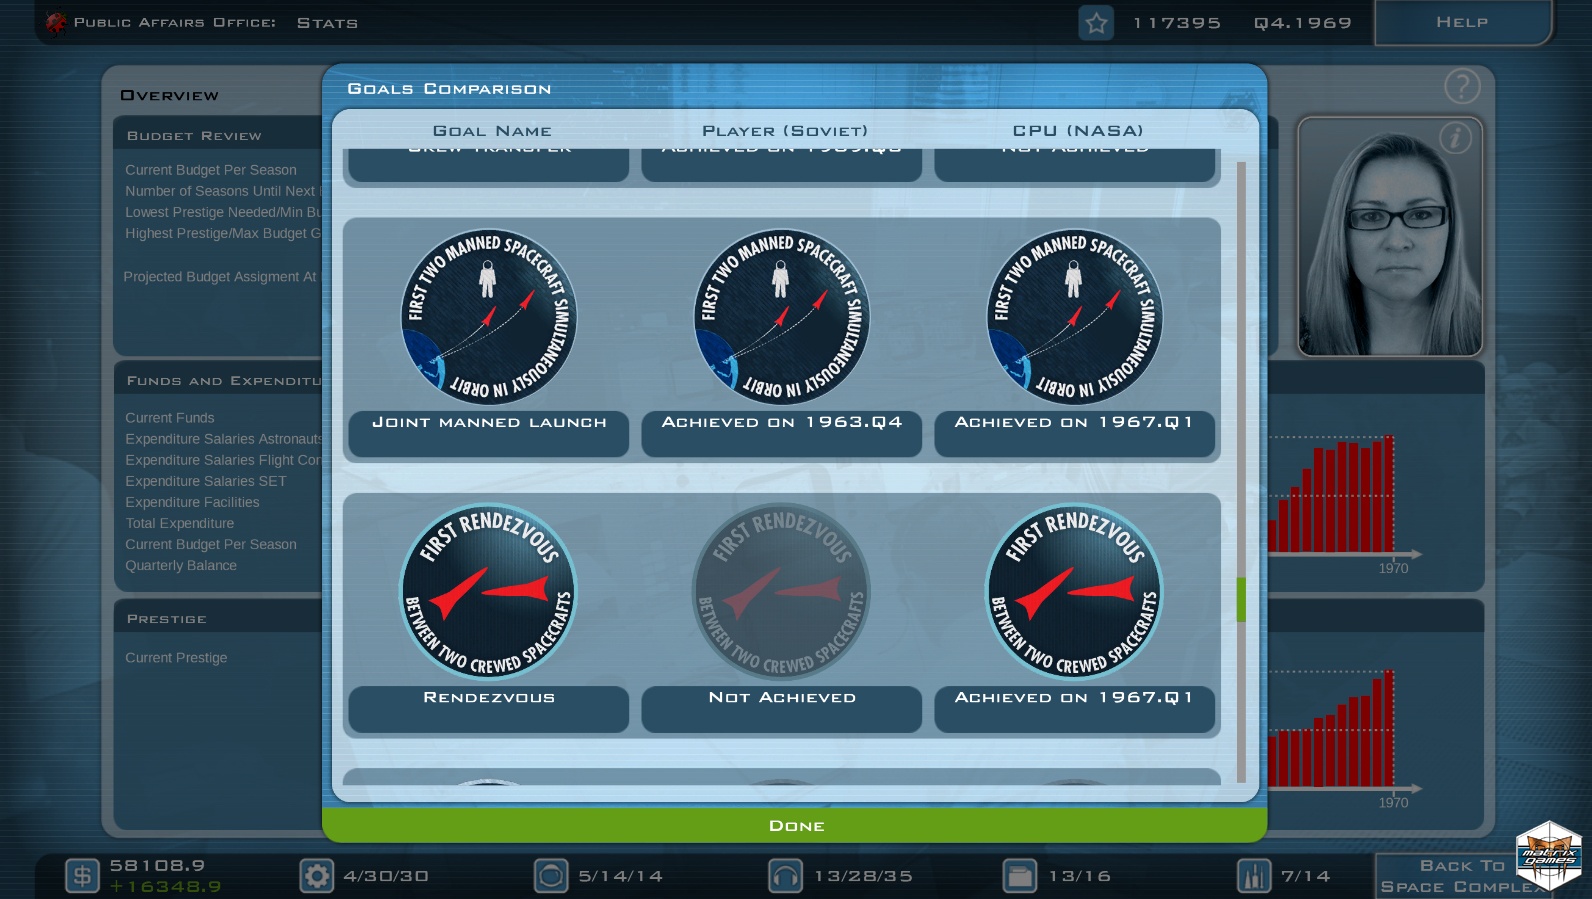
Task: Open the Help button
Action: (x=1463, y=22)
